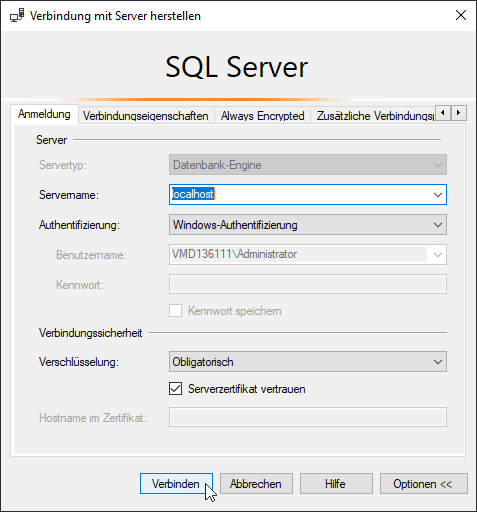This screenshot has width=477, height=512.
Task: Switch to the Anmeldung tab
Action: tap(44, 114)
